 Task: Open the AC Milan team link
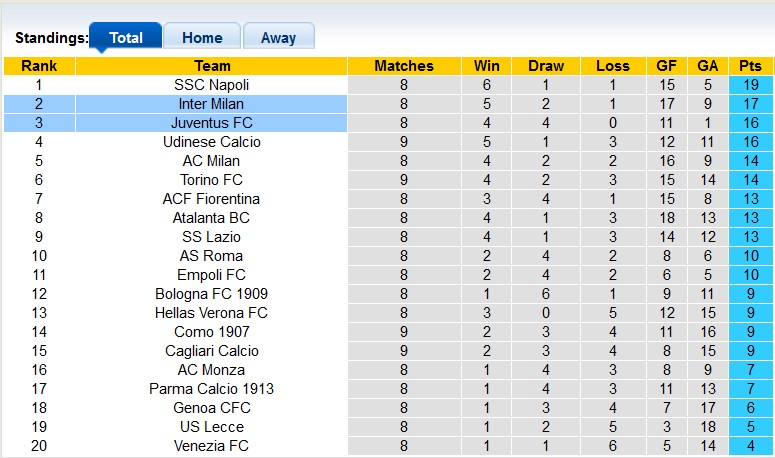[x=211, y=161]
